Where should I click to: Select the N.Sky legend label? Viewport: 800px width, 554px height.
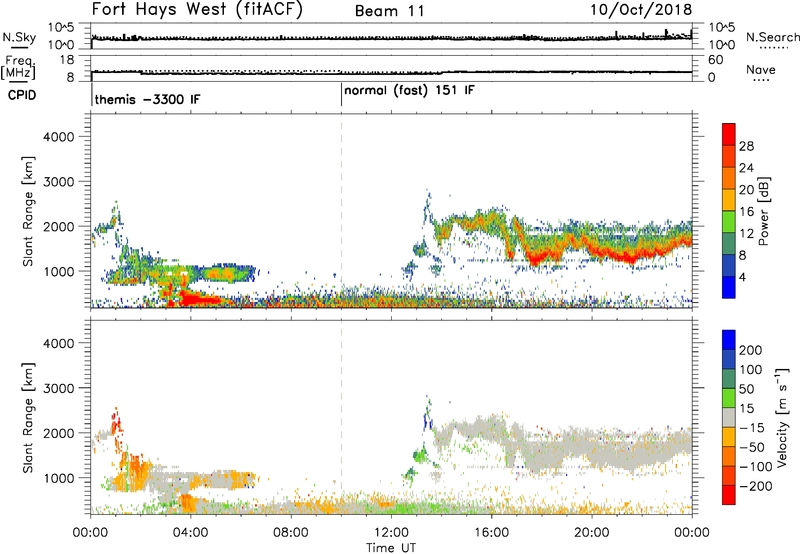tap(19, 37)
